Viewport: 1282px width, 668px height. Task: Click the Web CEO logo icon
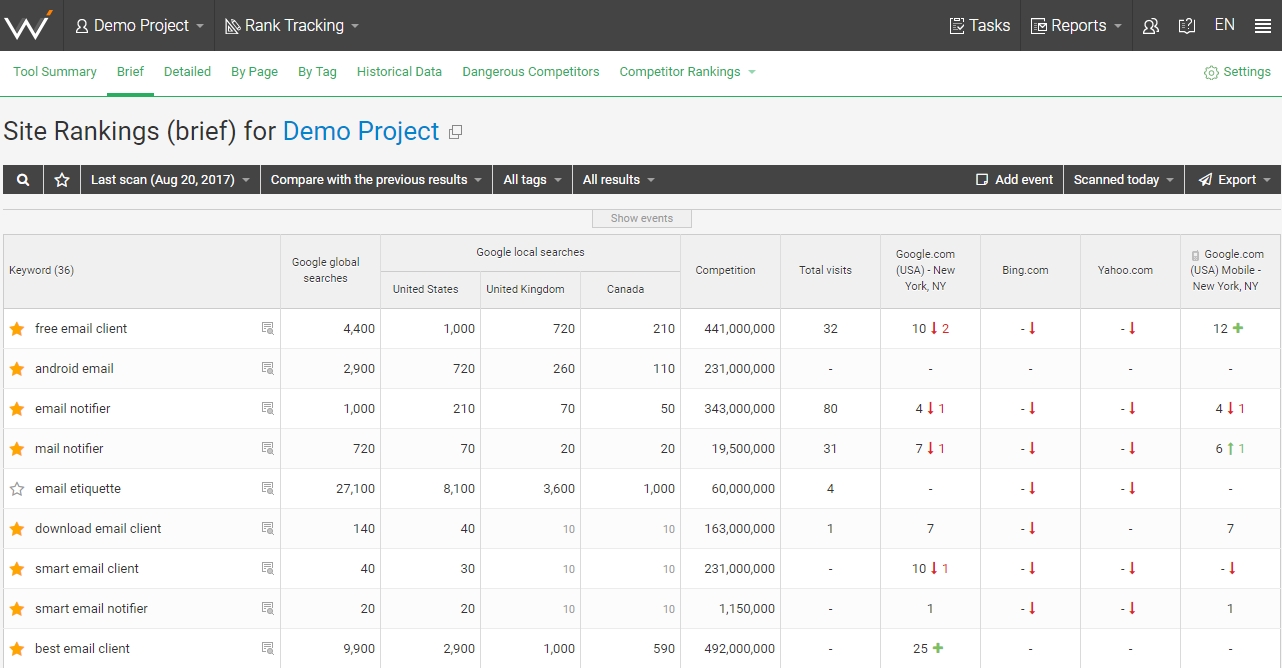pos(28,25)
